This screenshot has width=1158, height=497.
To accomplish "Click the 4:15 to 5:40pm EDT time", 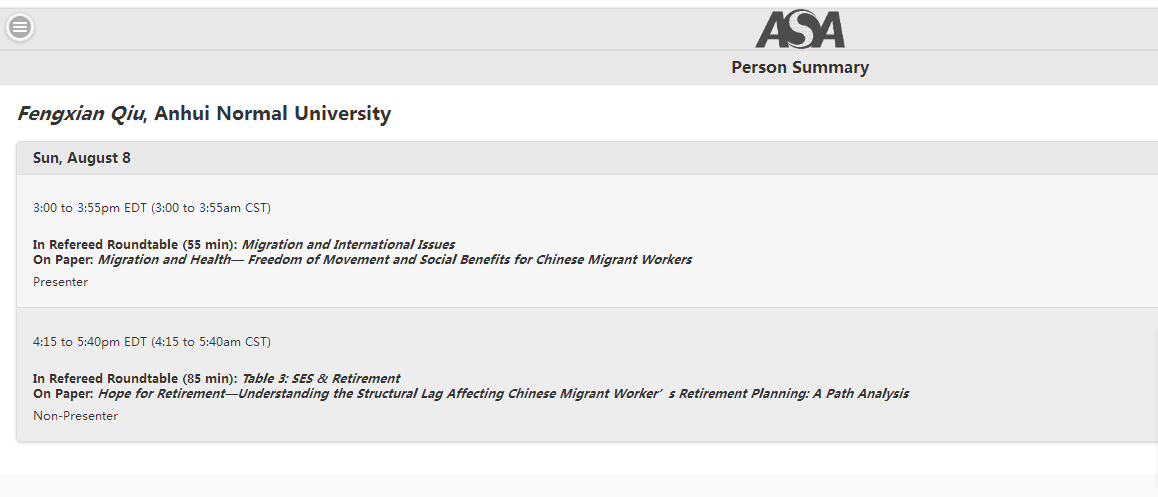I will pyautogui.click(x=90, y=342).
